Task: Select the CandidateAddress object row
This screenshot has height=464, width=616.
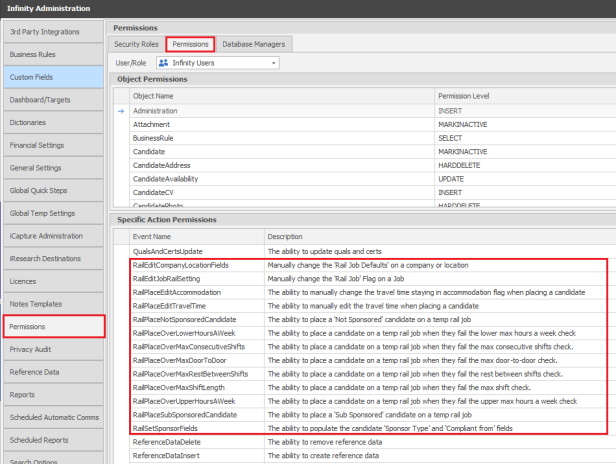Action: [x=365, y=165]
